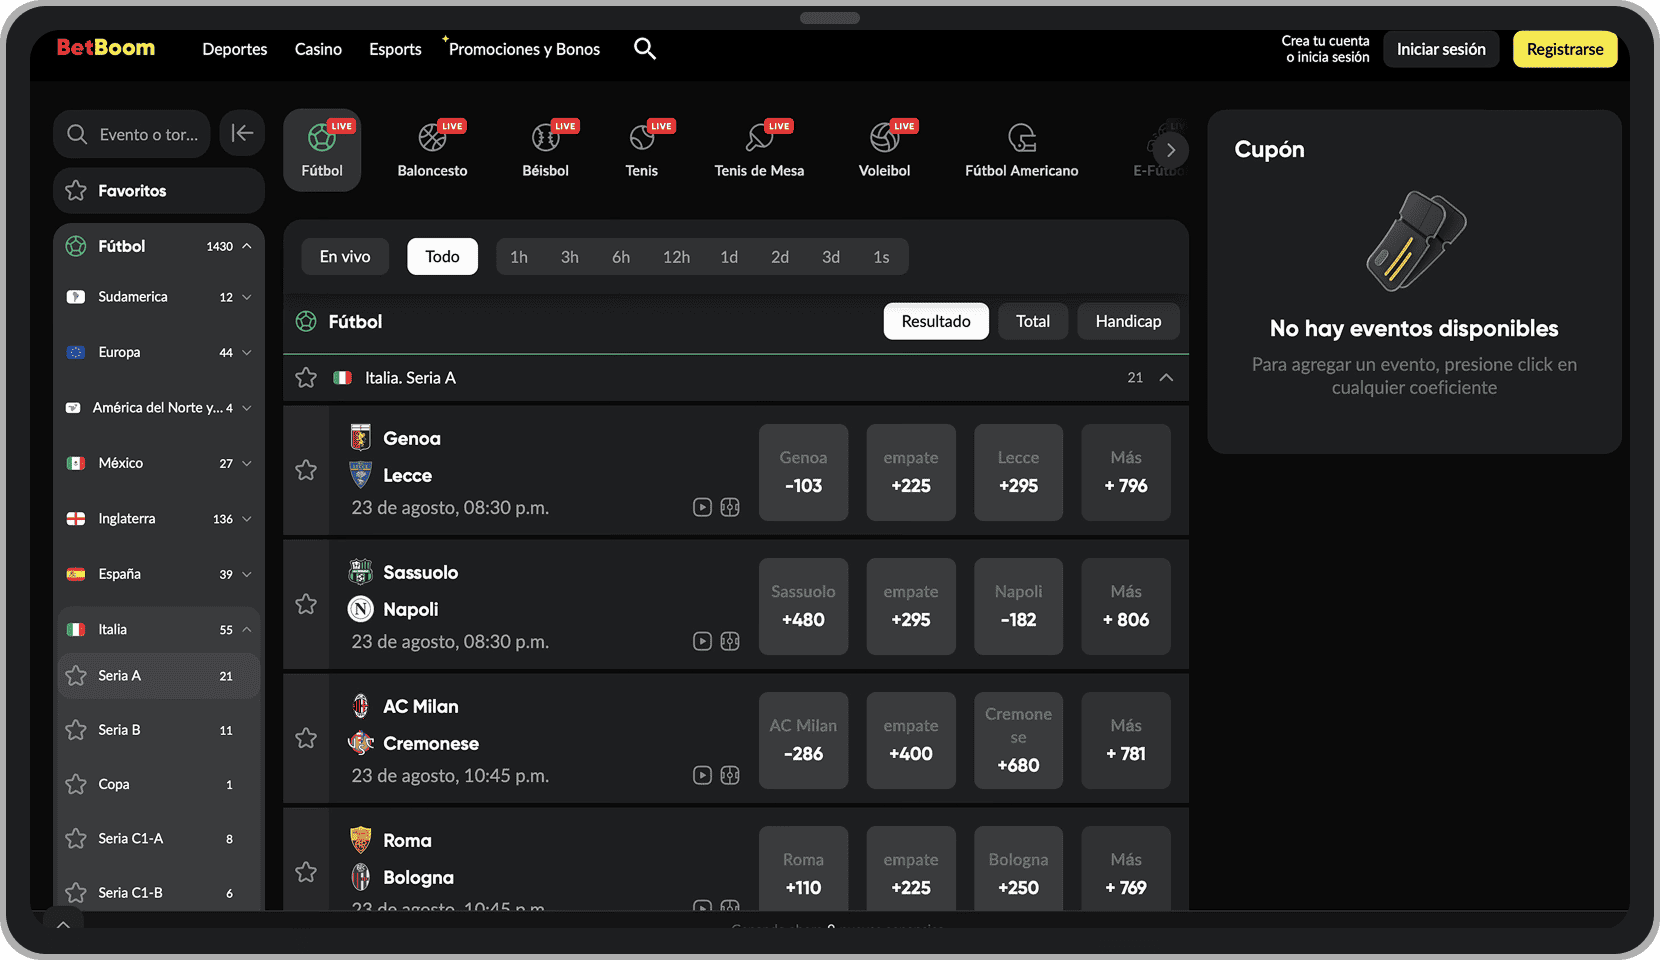
Task: Open live stream for AC Milan vs Cremonese
Action: [702, 775]
